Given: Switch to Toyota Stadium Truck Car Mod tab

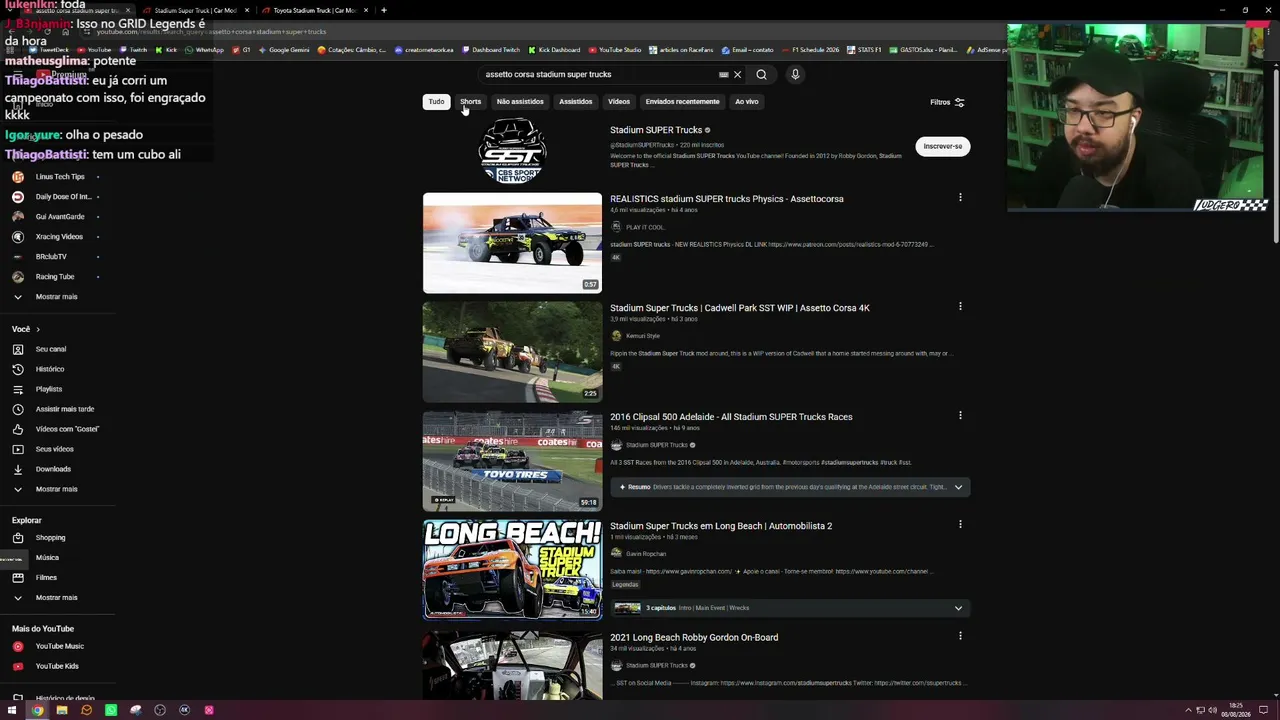Looking at the screenshot, I should coord(315,10).
